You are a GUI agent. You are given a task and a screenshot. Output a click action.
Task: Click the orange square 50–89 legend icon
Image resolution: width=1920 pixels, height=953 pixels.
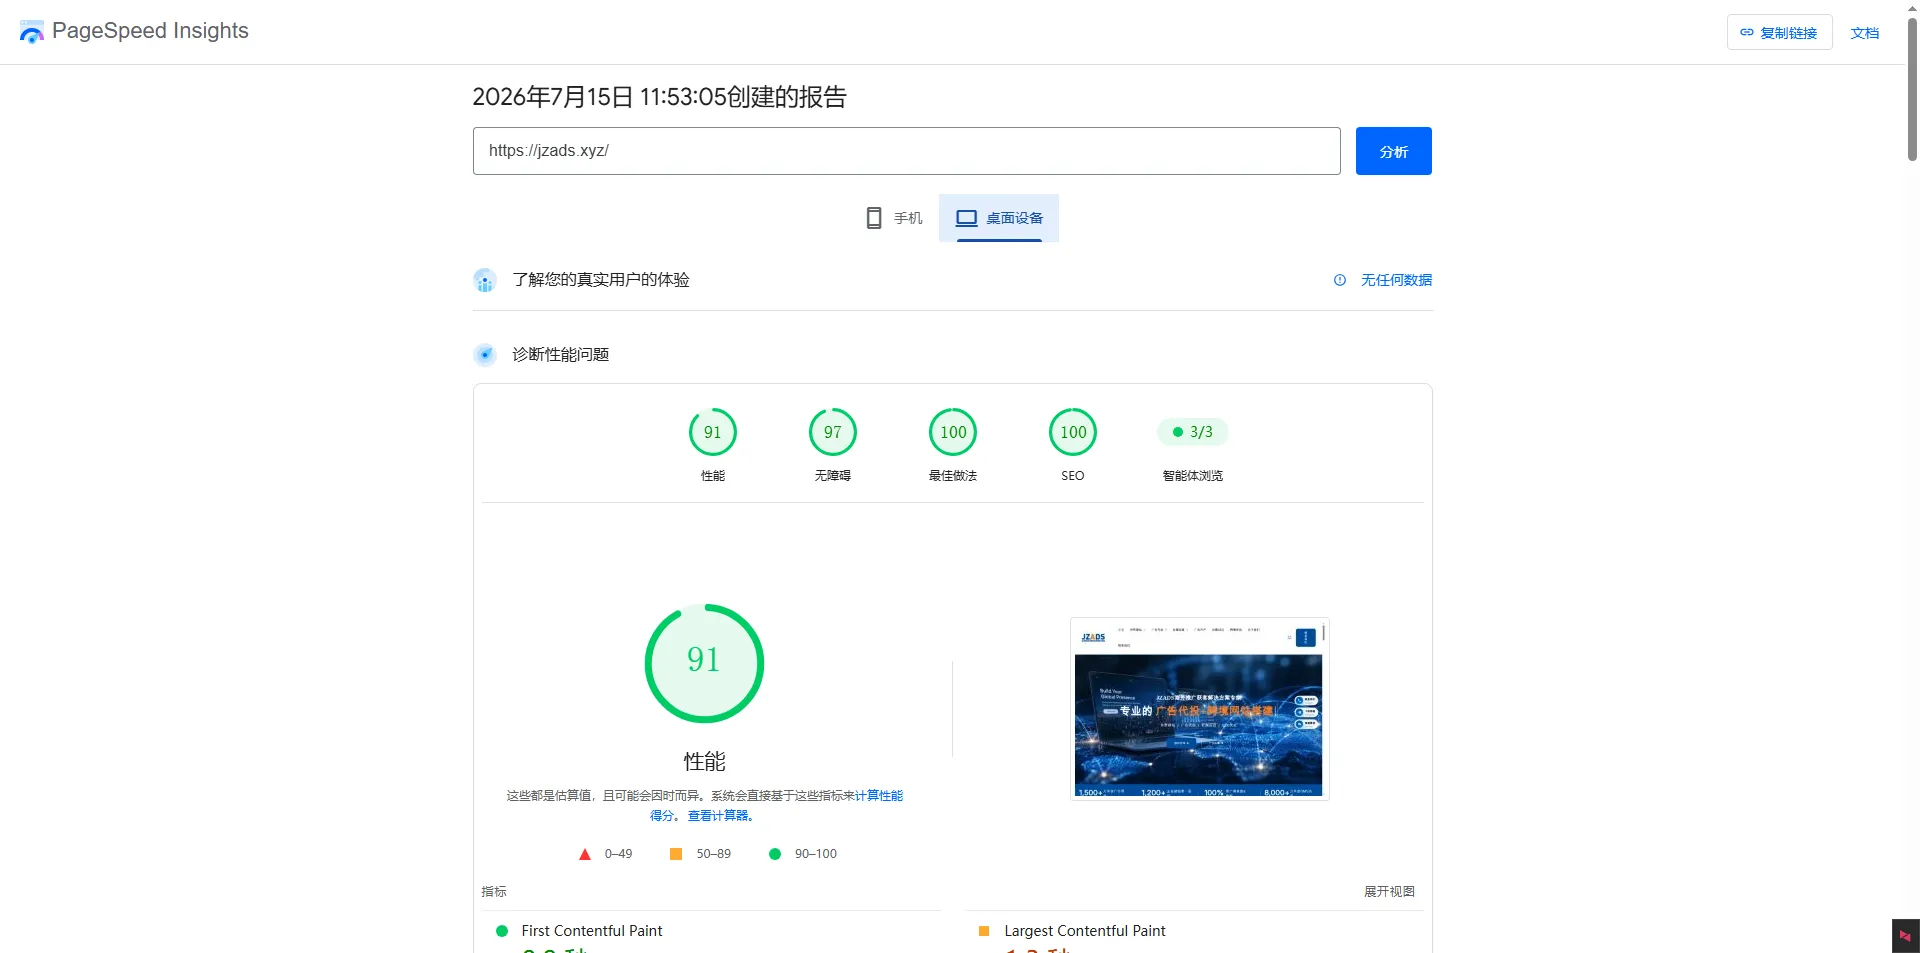pyautogui.click(x=676, y=854)
